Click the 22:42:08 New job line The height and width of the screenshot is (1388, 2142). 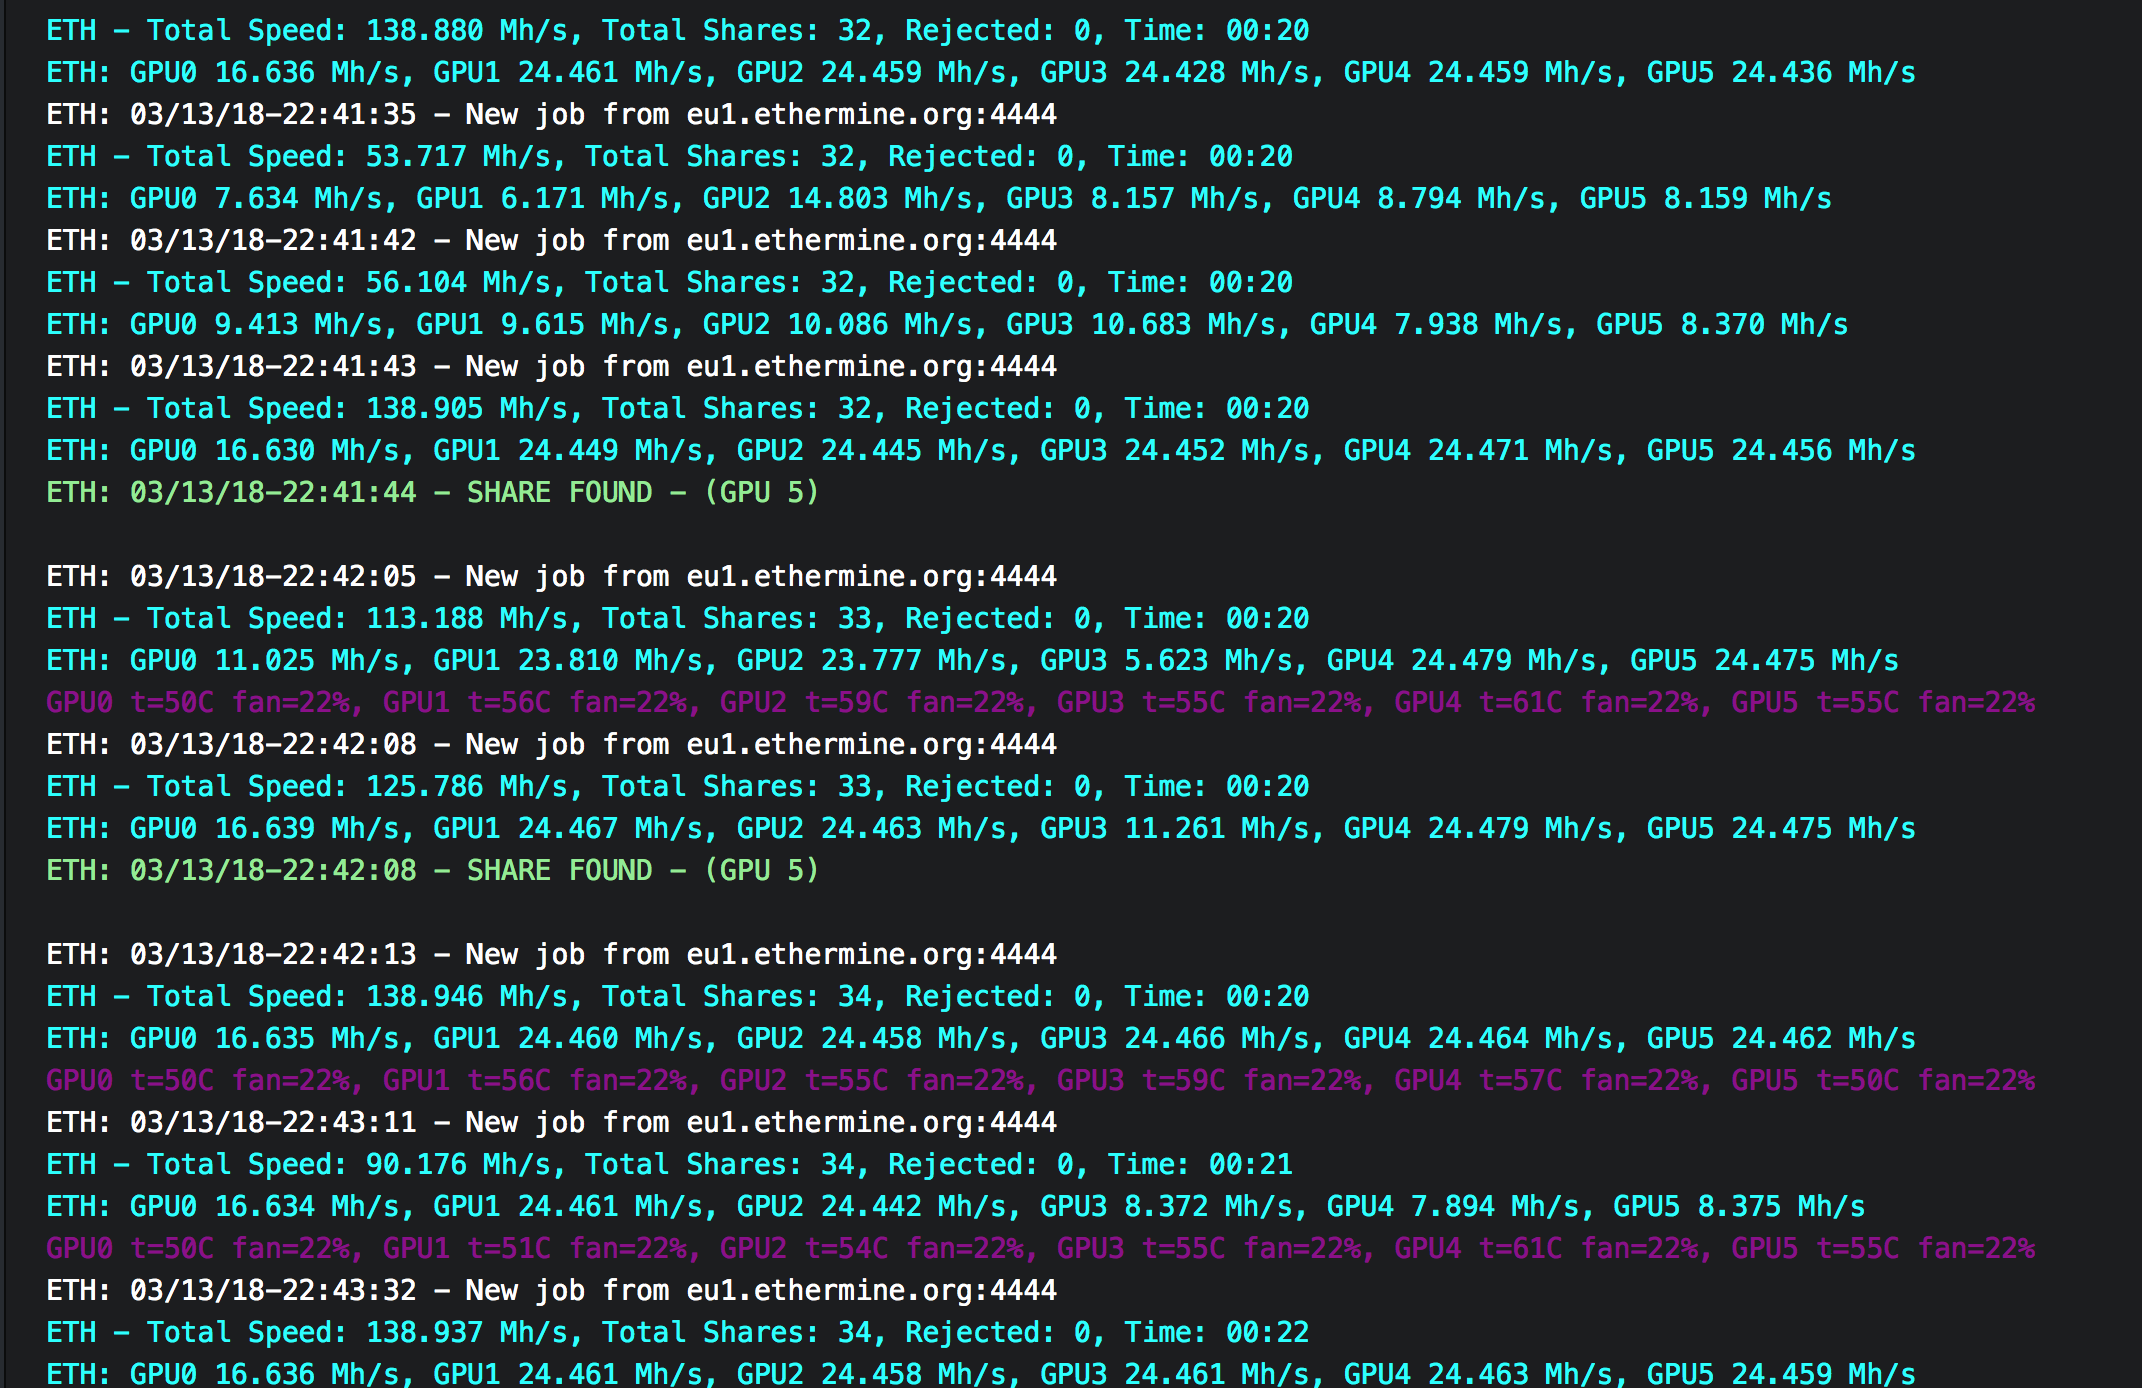coord(552,745)
